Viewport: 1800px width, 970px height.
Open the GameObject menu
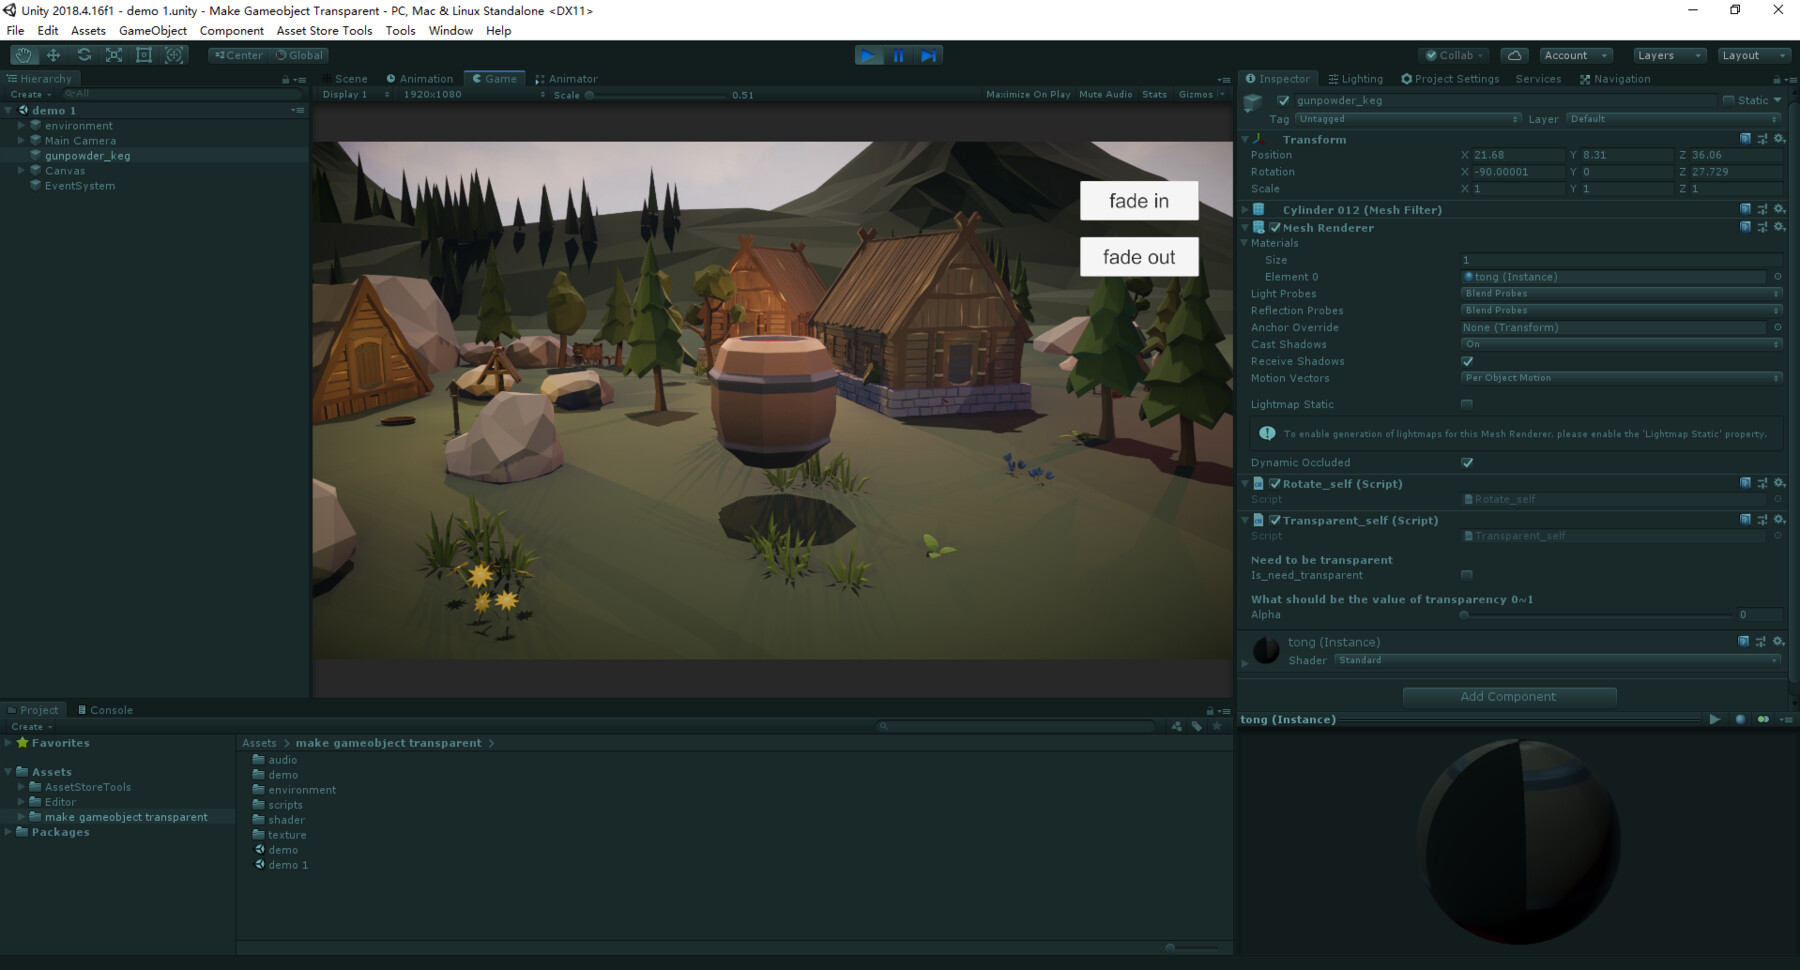152,30
